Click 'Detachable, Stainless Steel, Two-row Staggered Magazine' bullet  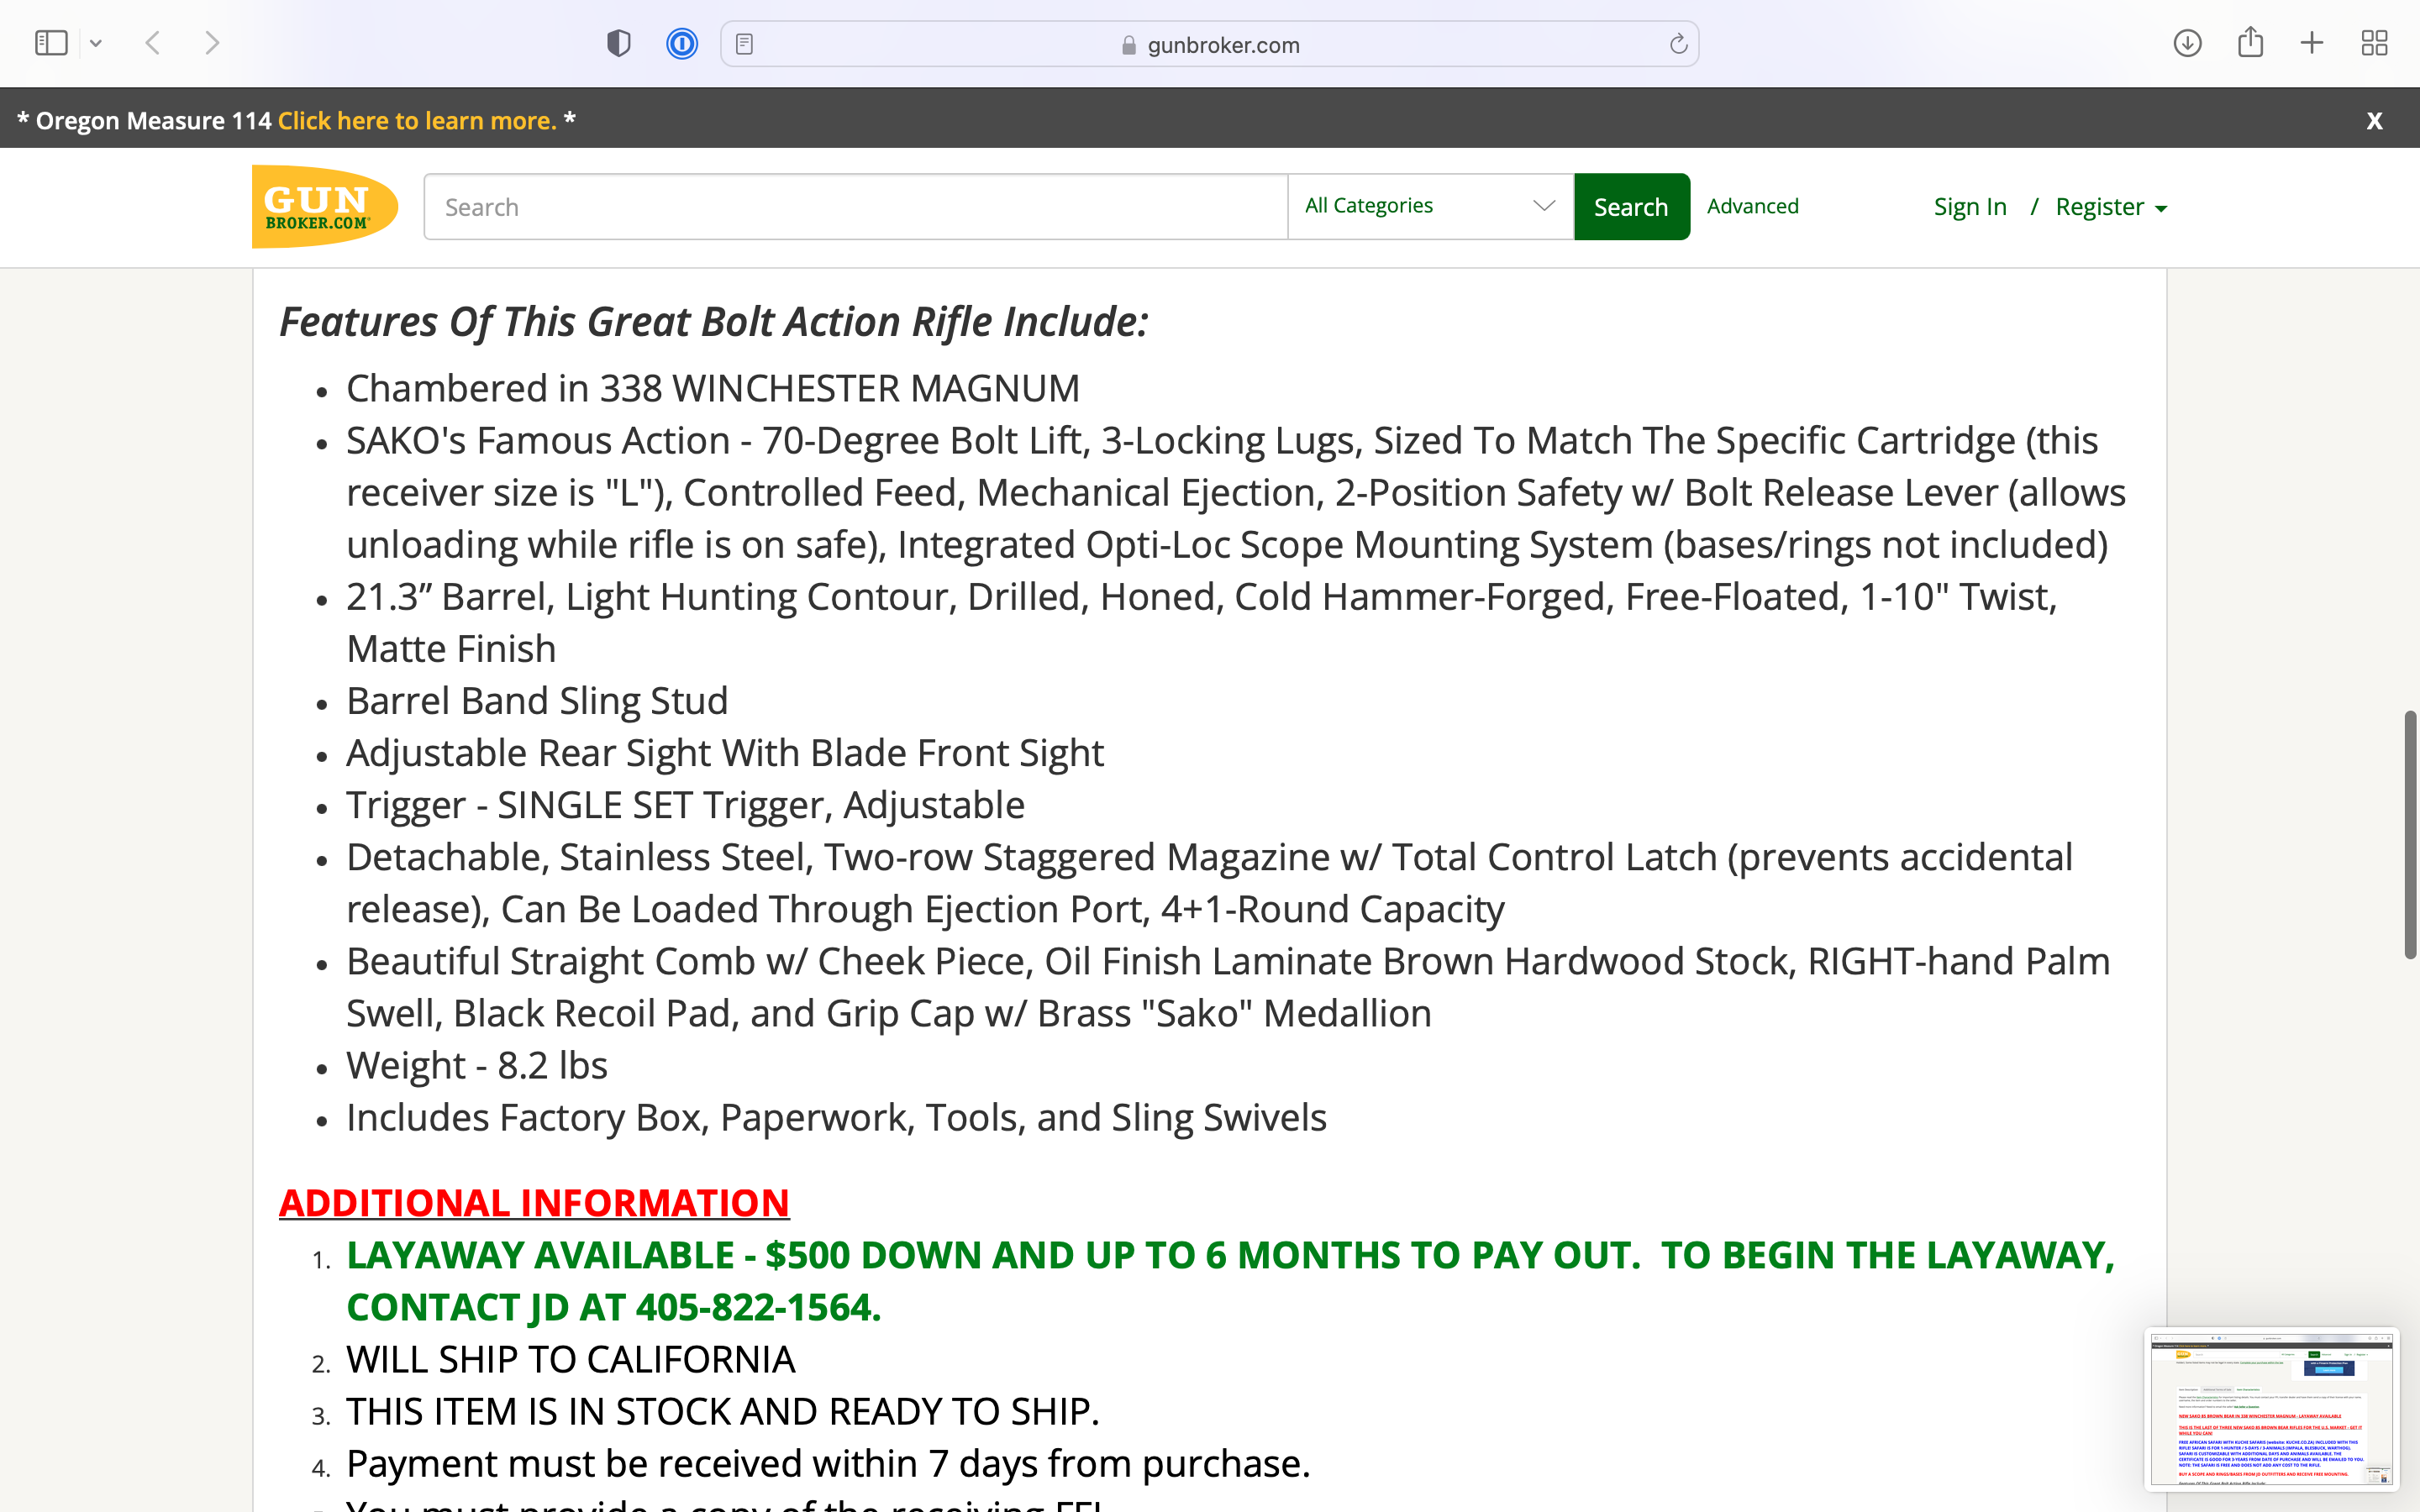point(1209,883)
